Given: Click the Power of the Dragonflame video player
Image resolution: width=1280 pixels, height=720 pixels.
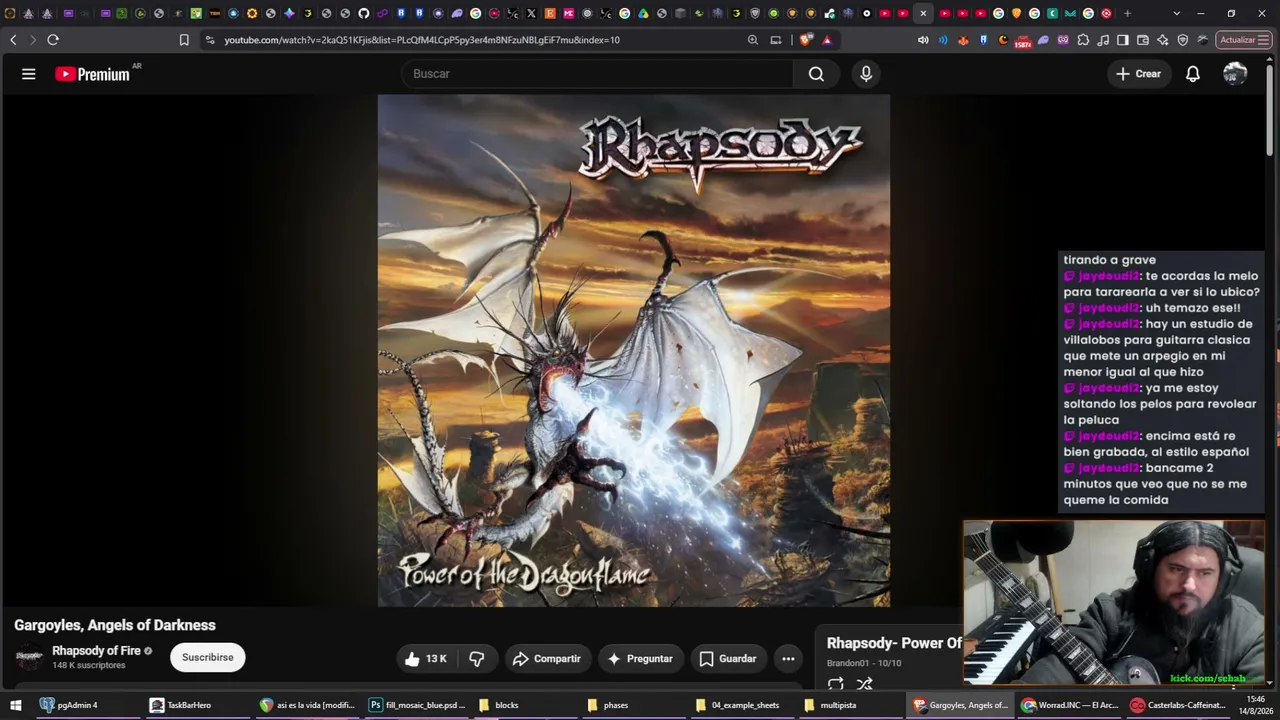Looking at the screenshot, I should coord(634,350).
